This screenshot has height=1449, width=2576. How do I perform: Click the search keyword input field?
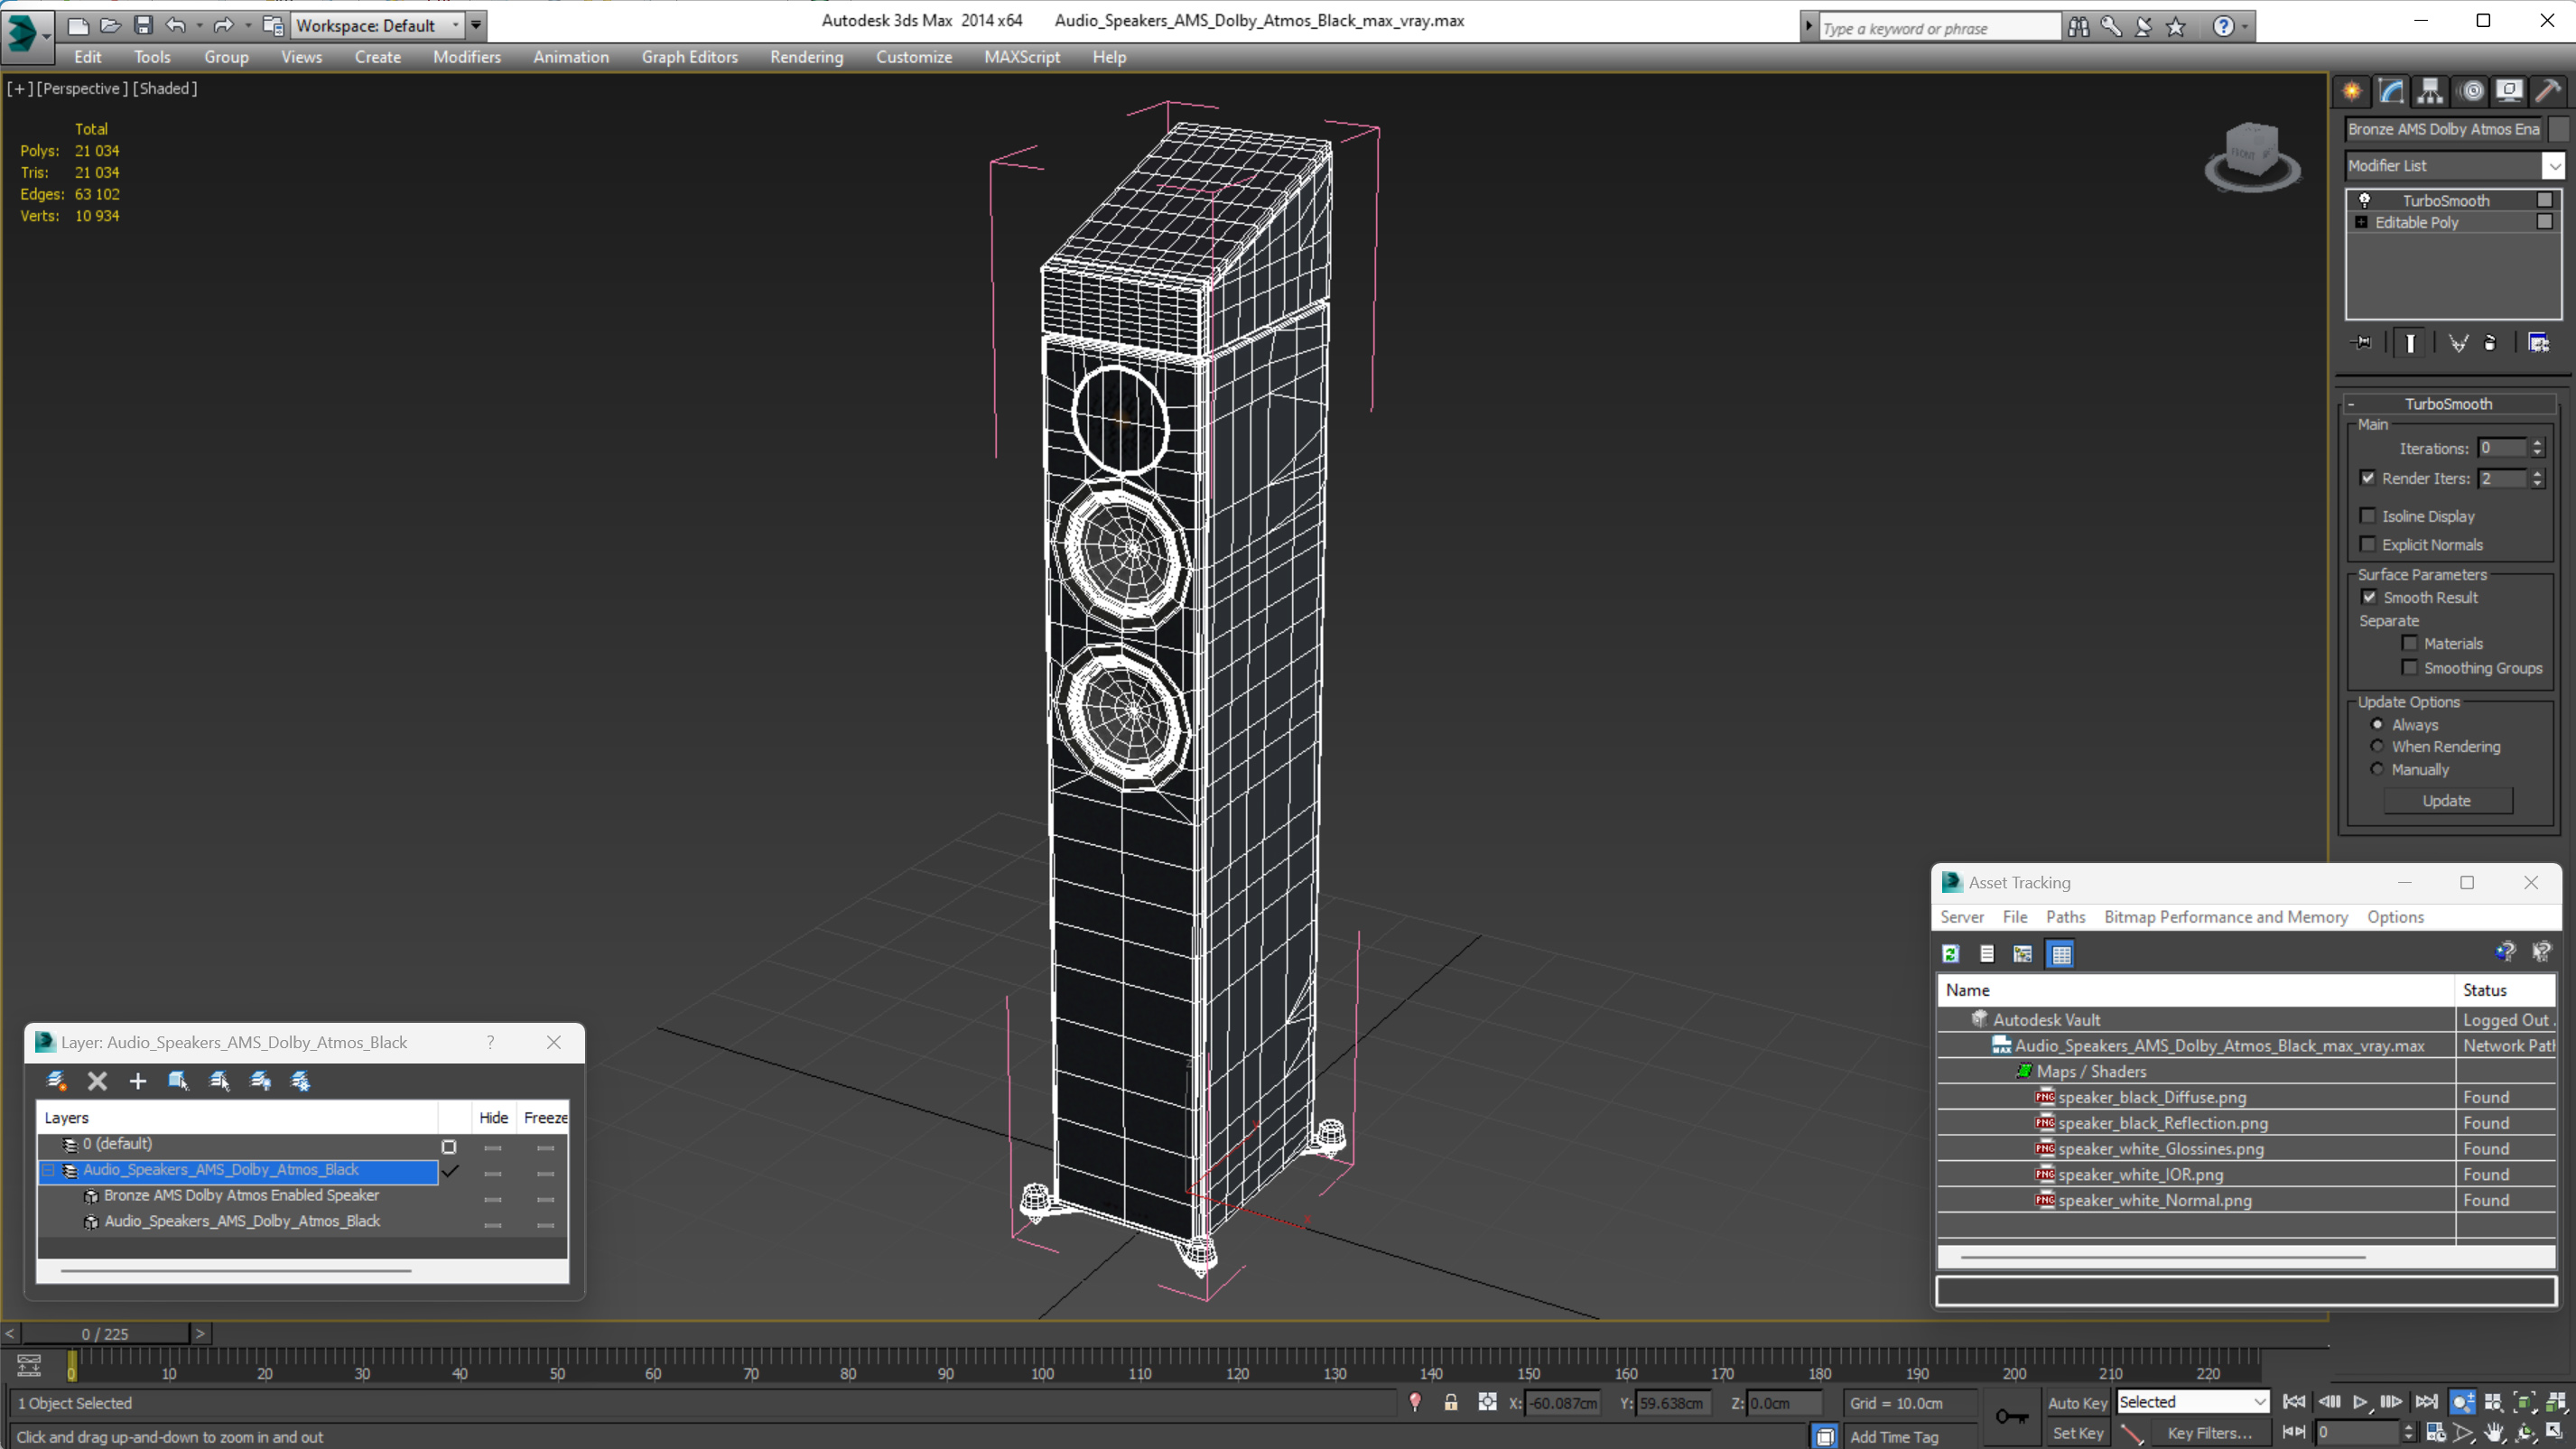[1939, 28]
